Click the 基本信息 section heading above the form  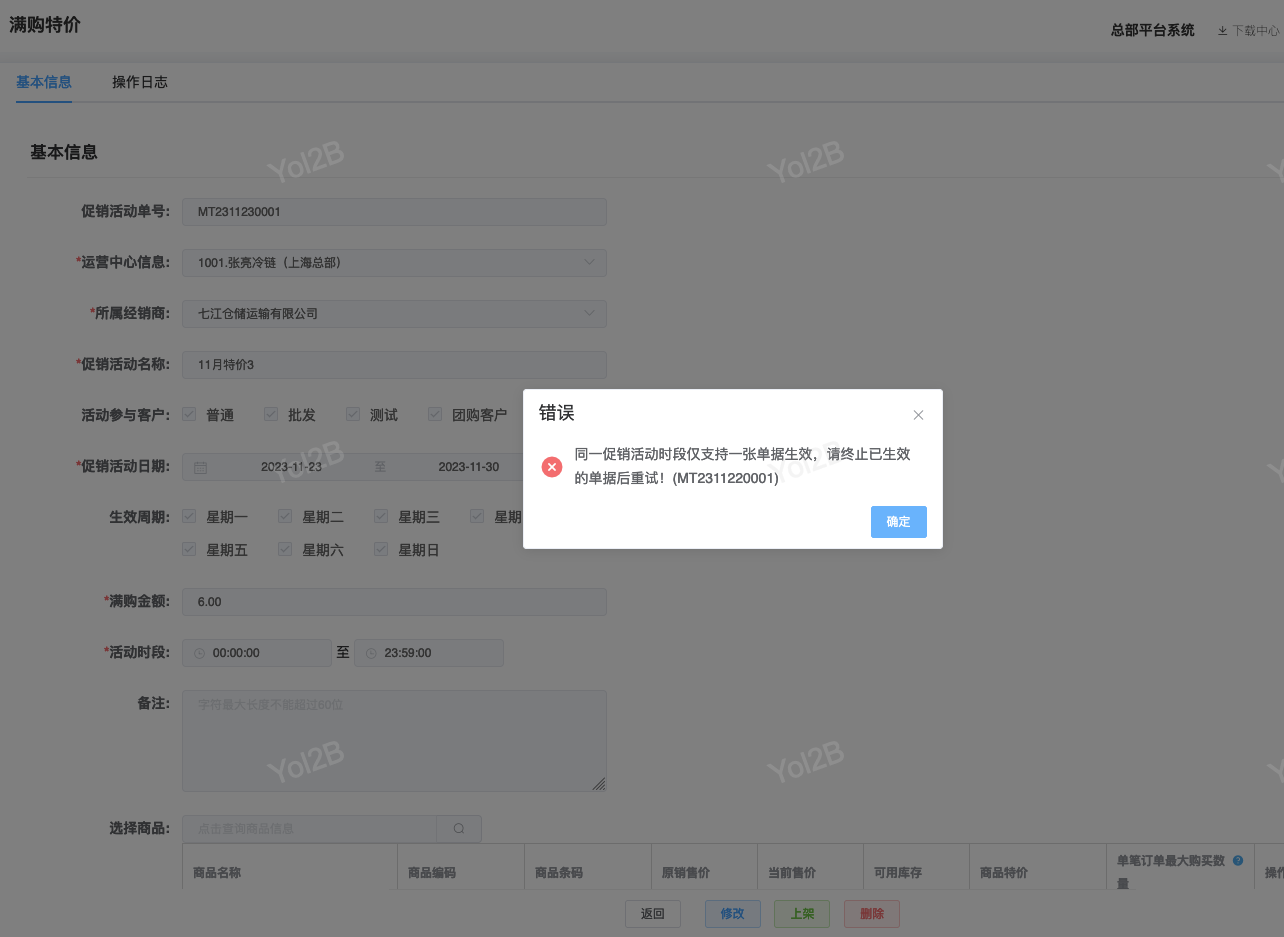(x=64, y=152)
